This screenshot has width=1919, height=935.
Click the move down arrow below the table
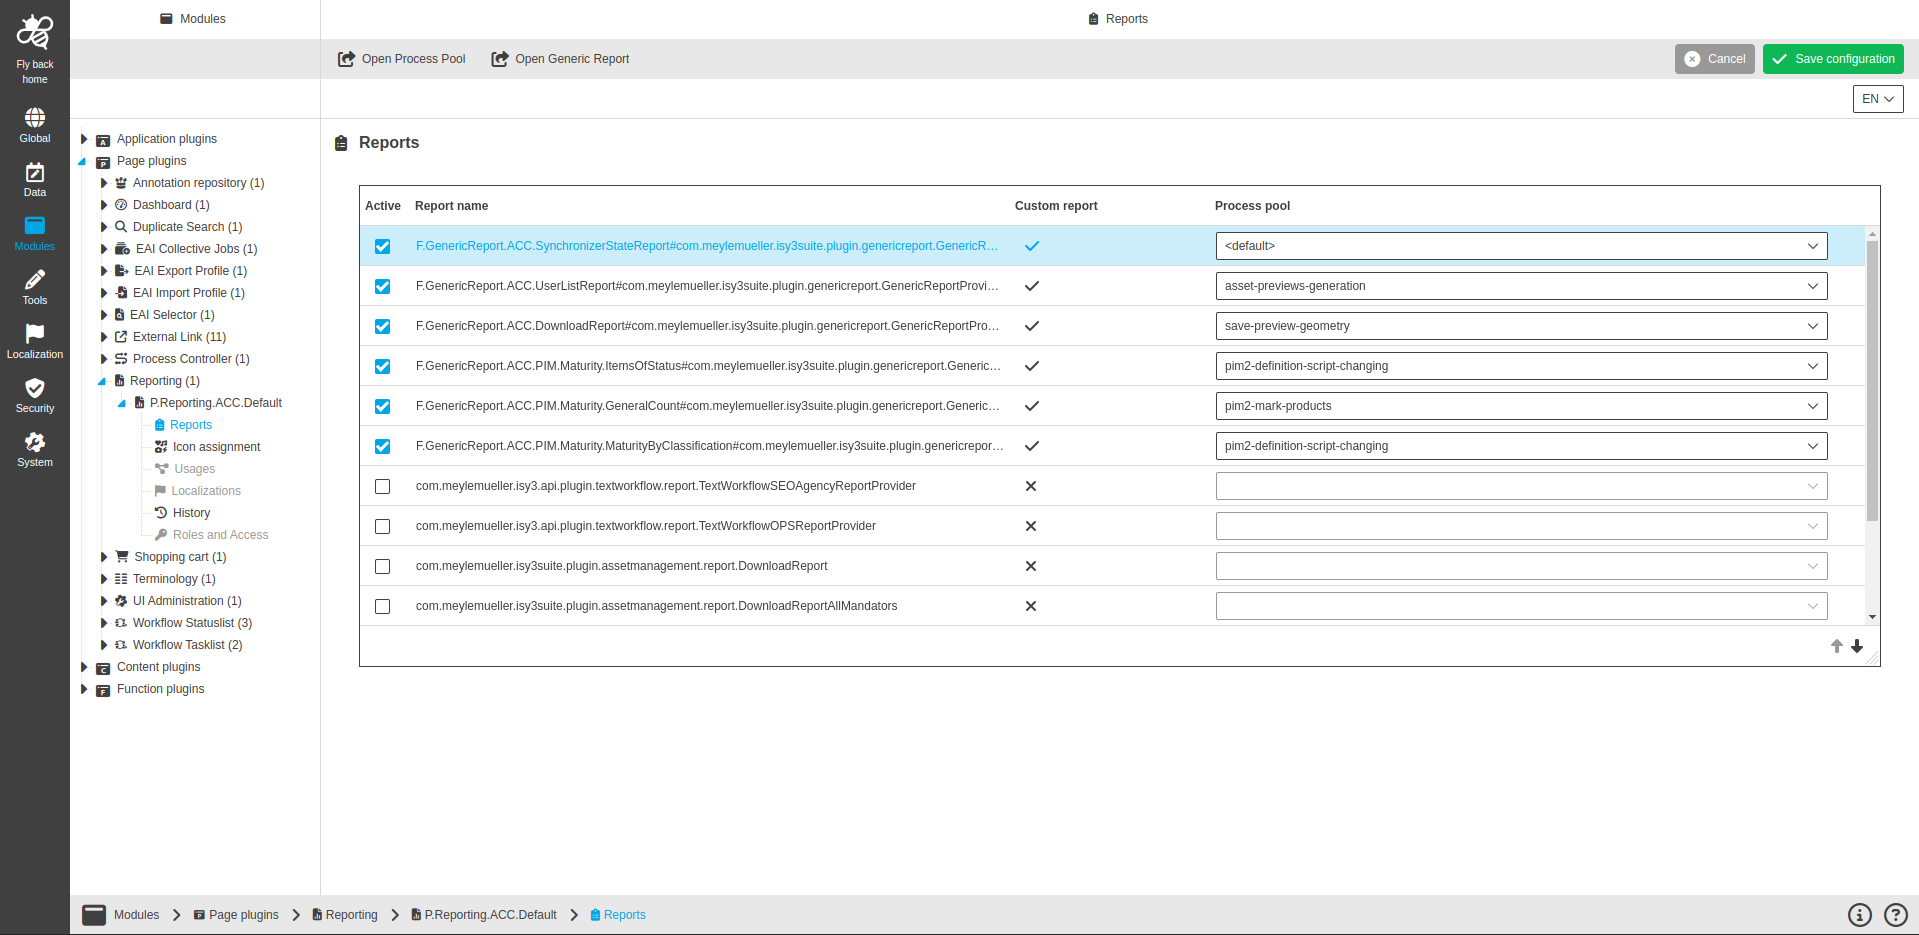point(1857,646)
